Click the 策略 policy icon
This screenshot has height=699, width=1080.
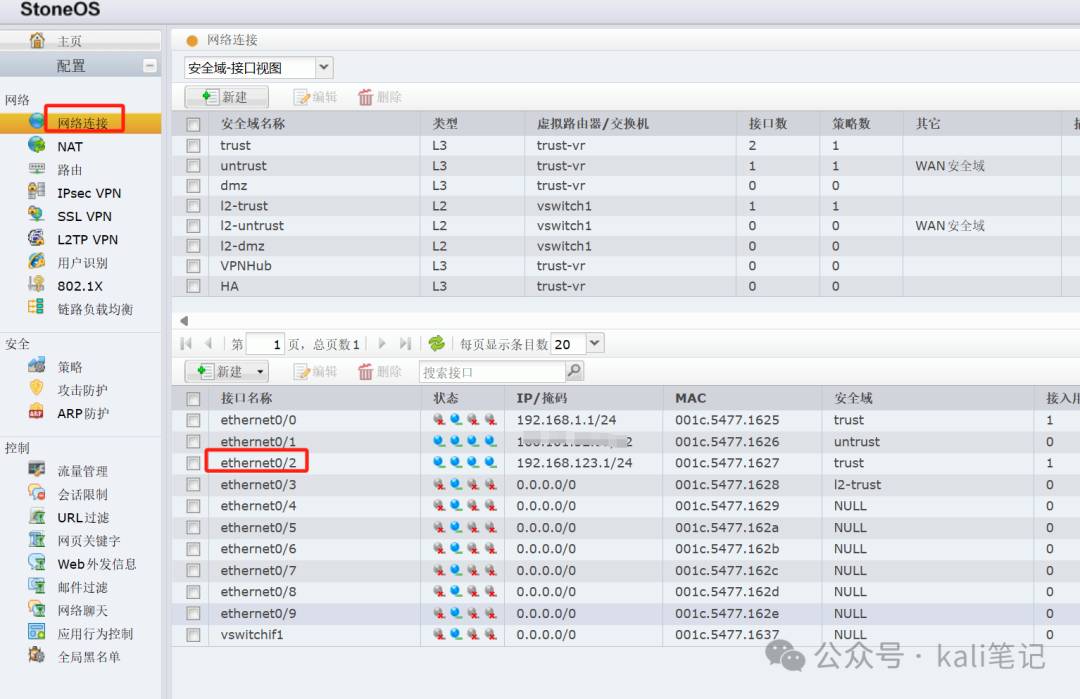(x=37, y=366)
